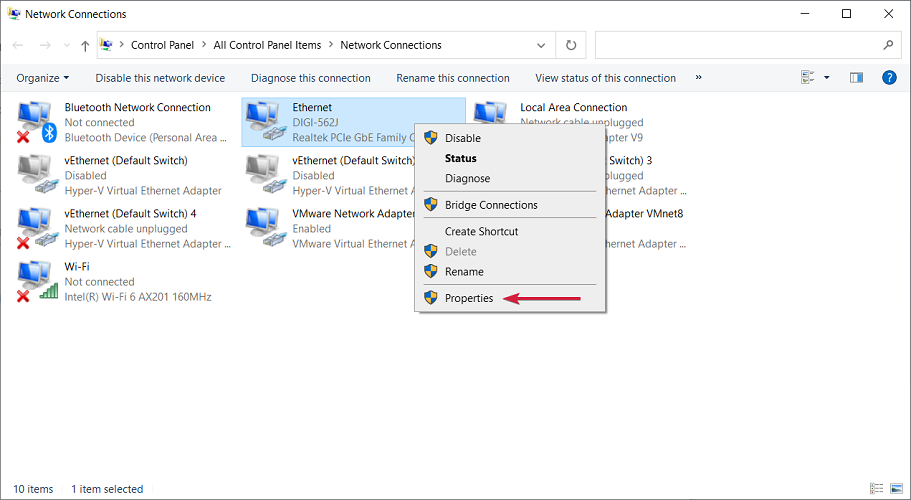Screen dimensions: 911x500
Task: Select the VMware Network Adapter icon
Action: [x=264, y=228]
